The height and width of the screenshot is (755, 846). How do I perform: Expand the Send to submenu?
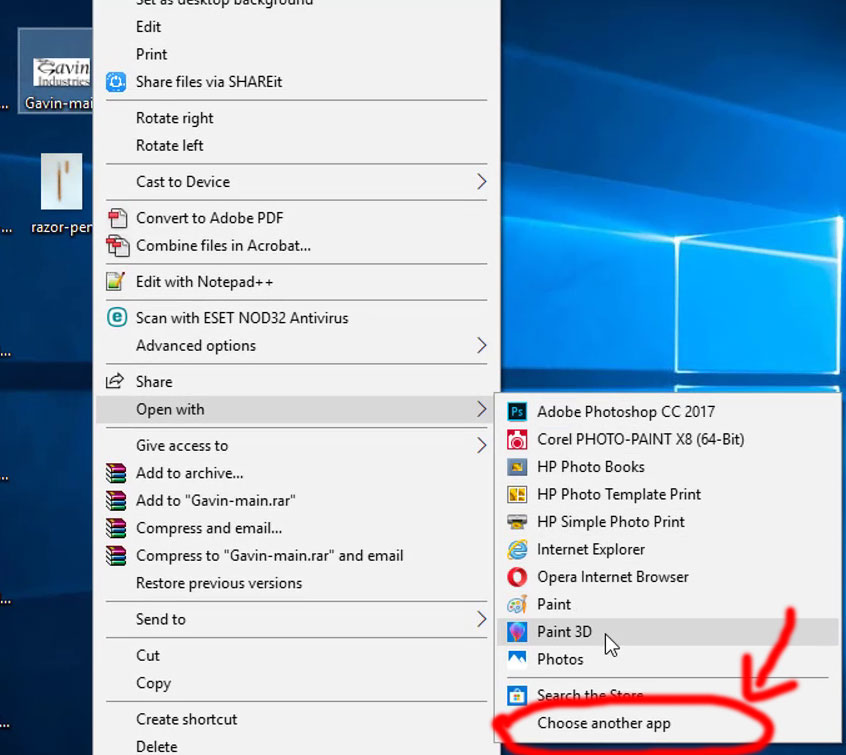click(162, 619)
